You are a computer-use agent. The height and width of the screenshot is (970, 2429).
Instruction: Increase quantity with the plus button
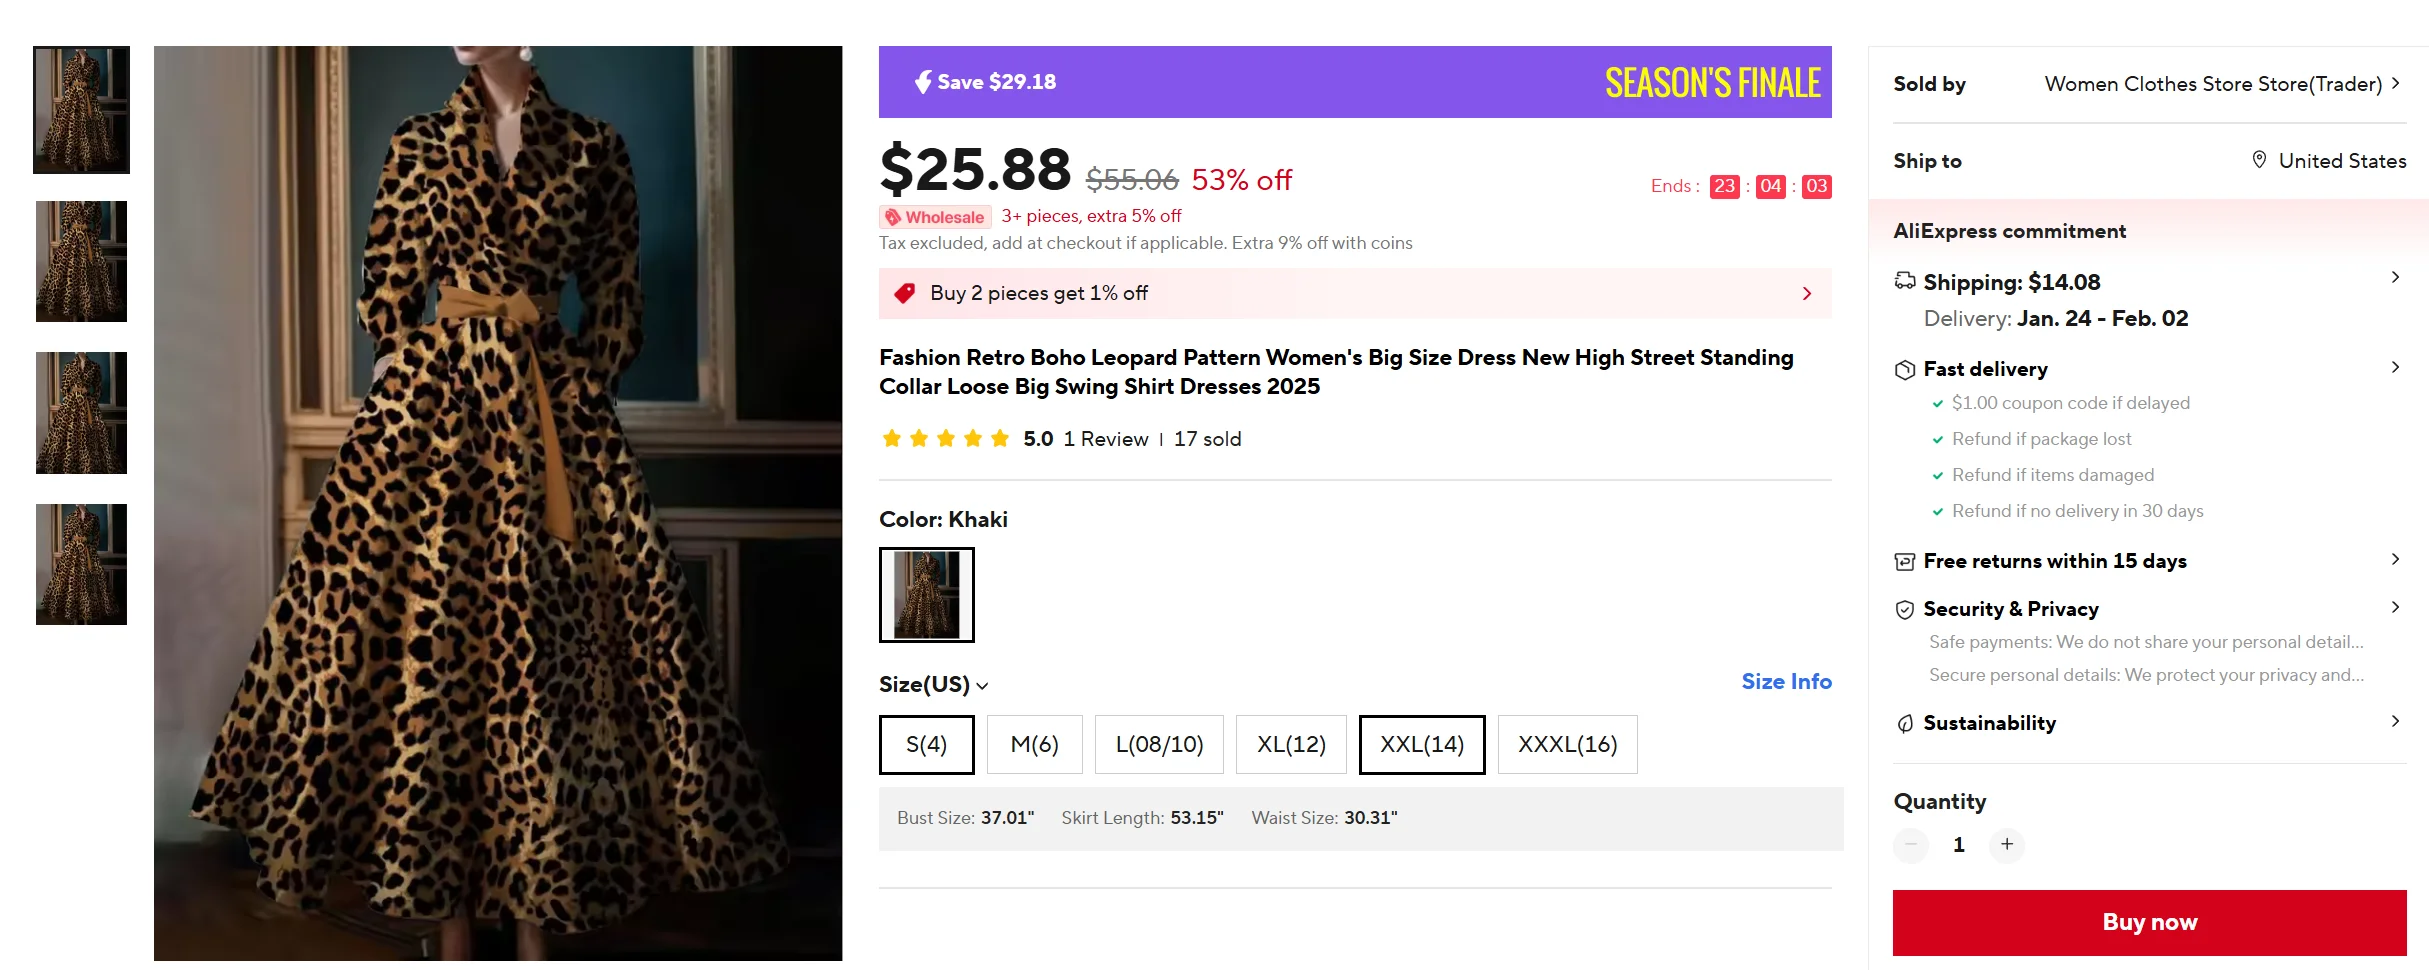point(2007,845)
